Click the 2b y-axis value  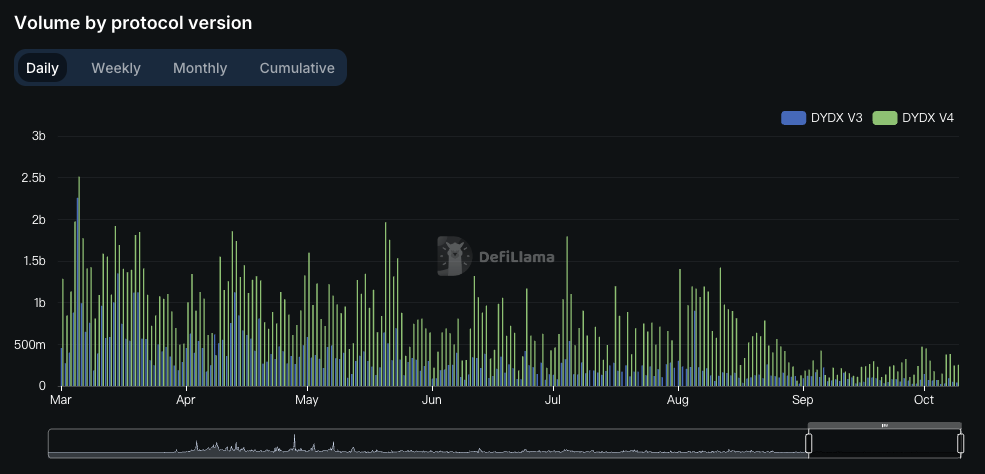(38, 219)
